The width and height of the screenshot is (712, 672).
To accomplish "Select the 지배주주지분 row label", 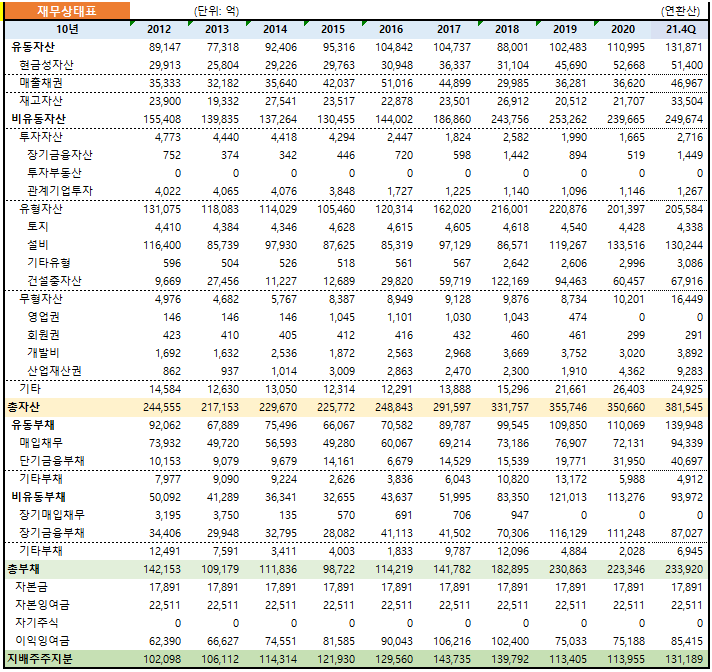I will [40, 659].
